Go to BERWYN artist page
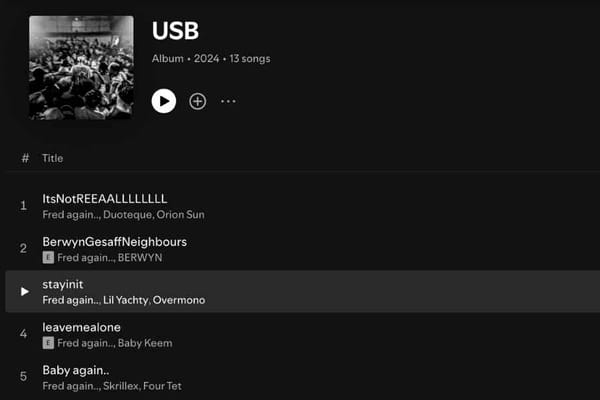 pyautogui.click(x=140, y=257)
